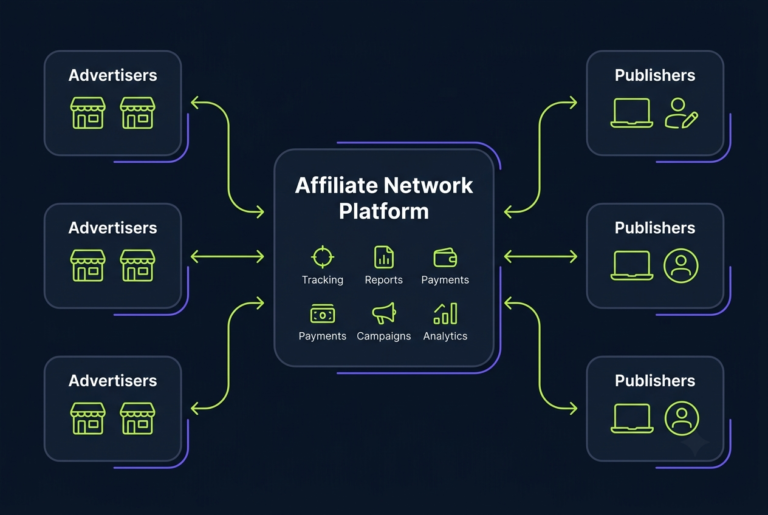Image resolution: width=768 pixels, height=515 pixels.
Task: Click the left store icon in top Advertisers card
Action: coord(88,113)
